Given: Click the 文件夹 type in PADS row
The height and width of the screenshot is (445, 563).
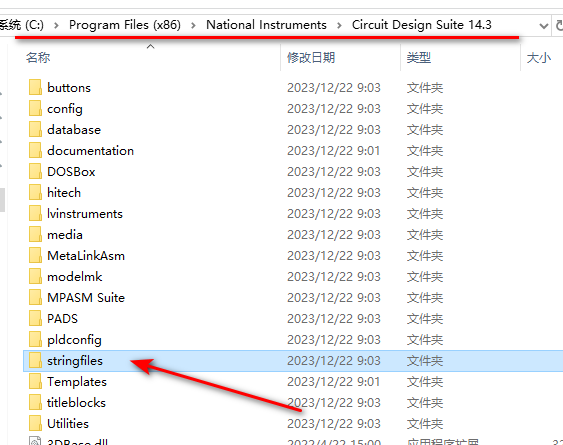Looking at the screenshot, I should (425, 319).
